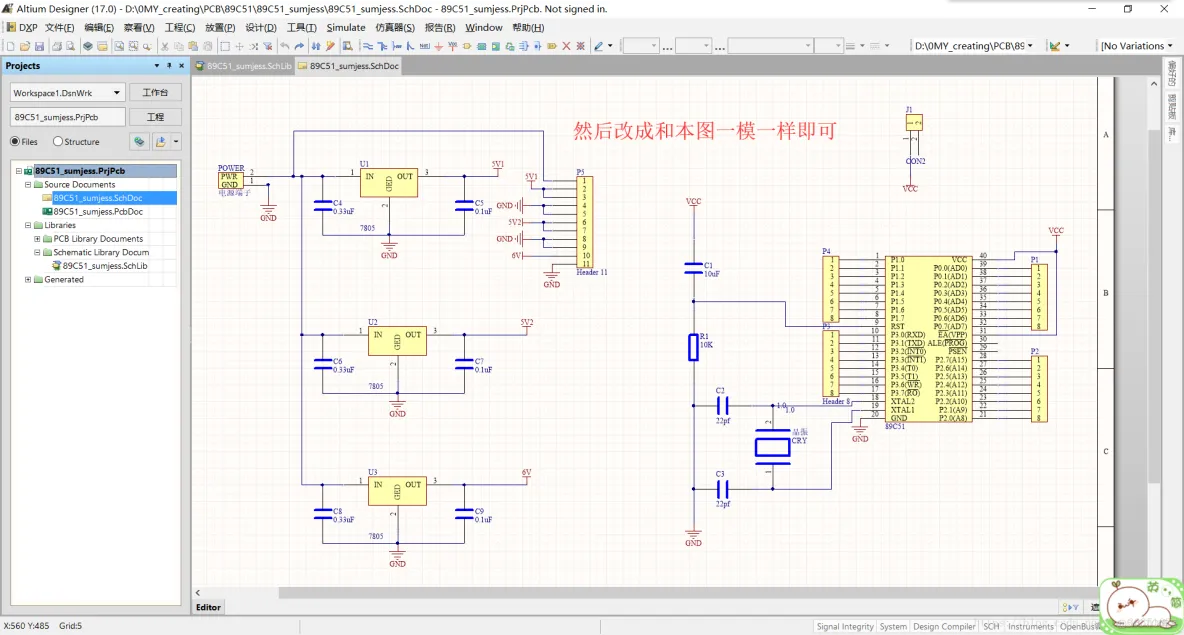
Task: Open the Simulate menu
Action: tap(346, 27)
